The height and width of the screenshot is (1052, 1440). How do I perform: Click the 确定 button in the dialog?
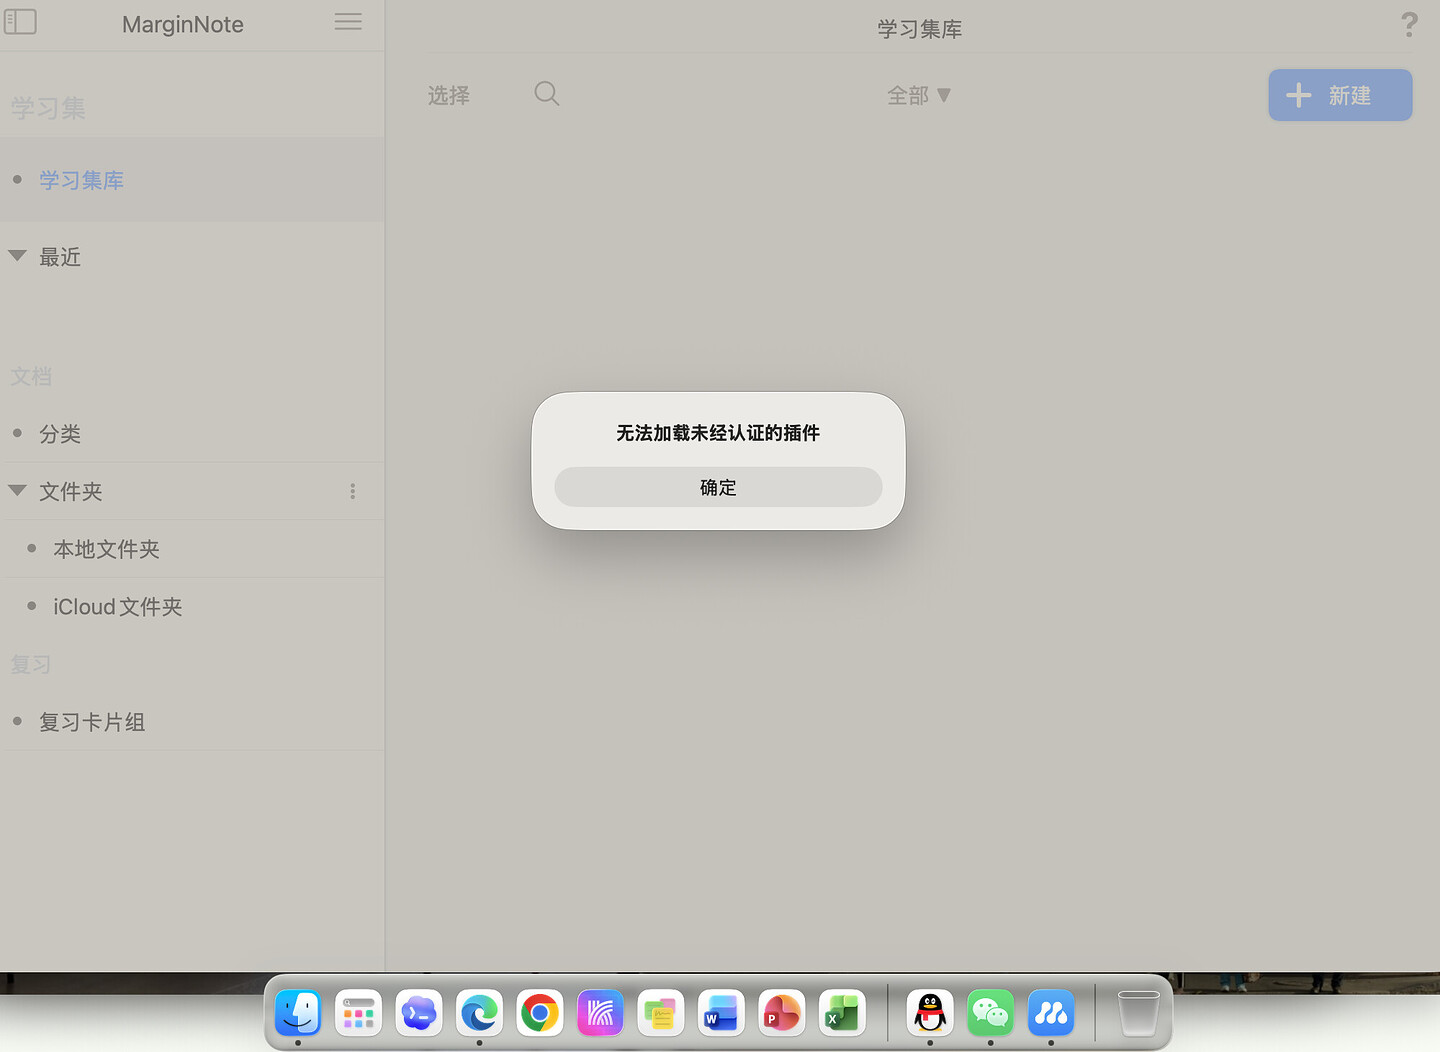pos(718,487)
